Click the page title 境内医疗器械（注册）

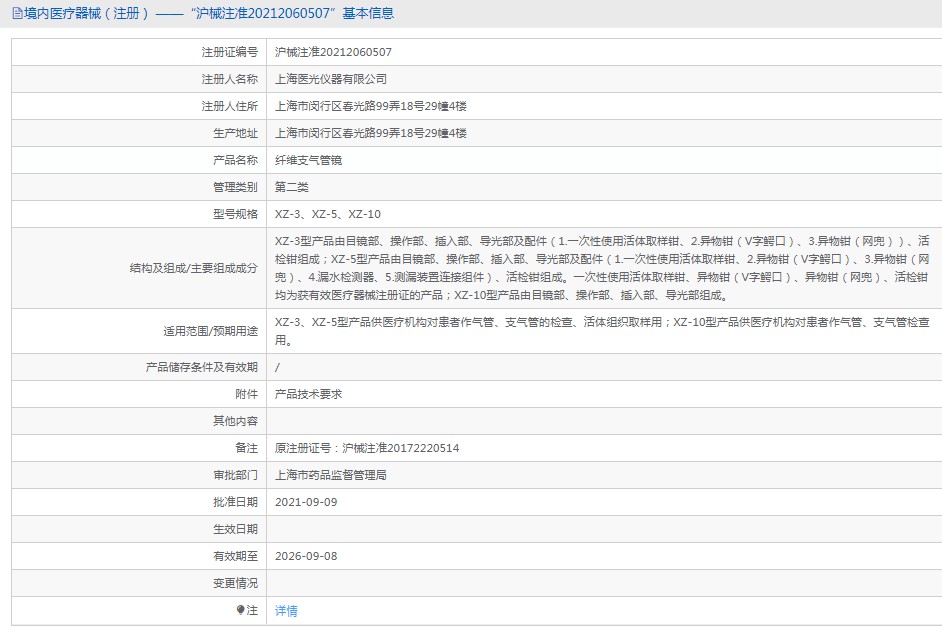click(x=87, y=13)
